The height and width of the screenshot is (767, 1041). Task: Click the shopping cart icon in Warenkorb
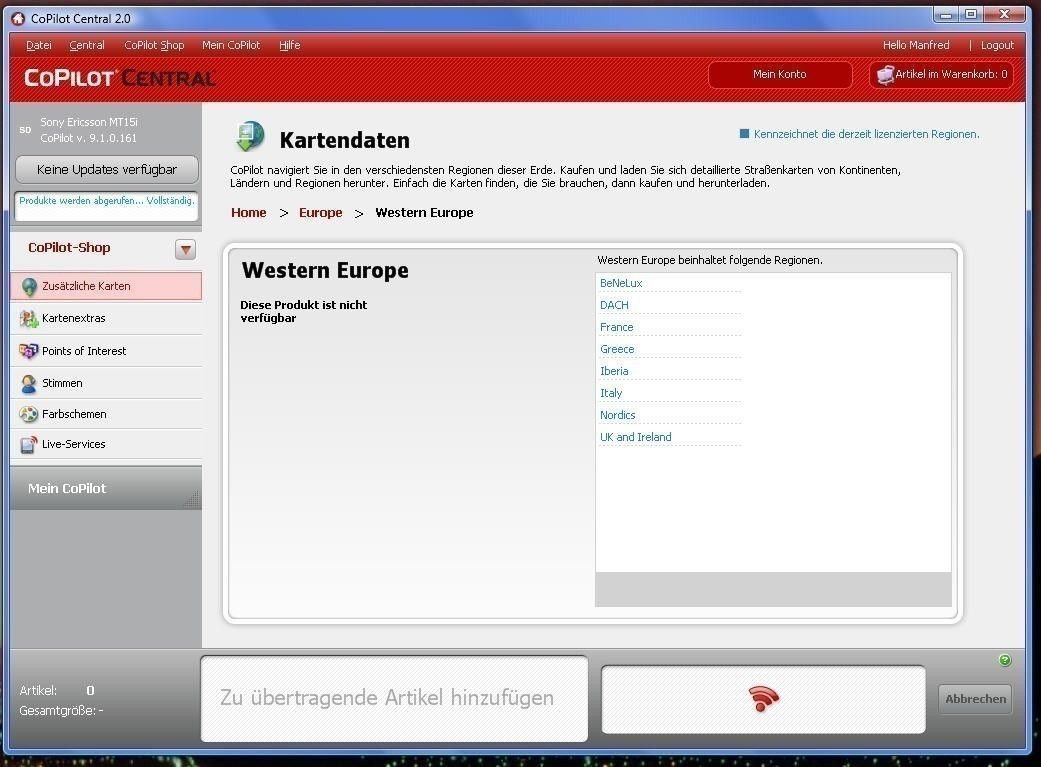click(885, 75)
